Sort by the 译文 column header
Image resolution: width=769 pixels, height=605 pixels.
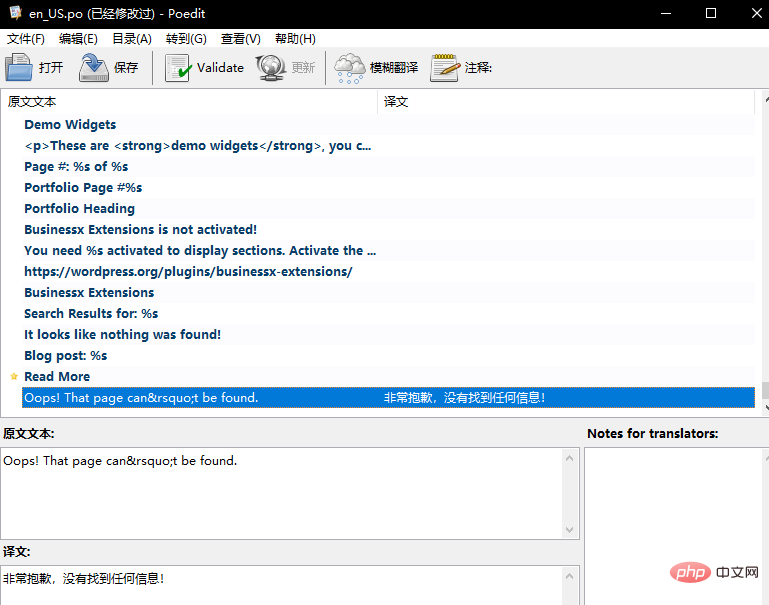[566, 101]
